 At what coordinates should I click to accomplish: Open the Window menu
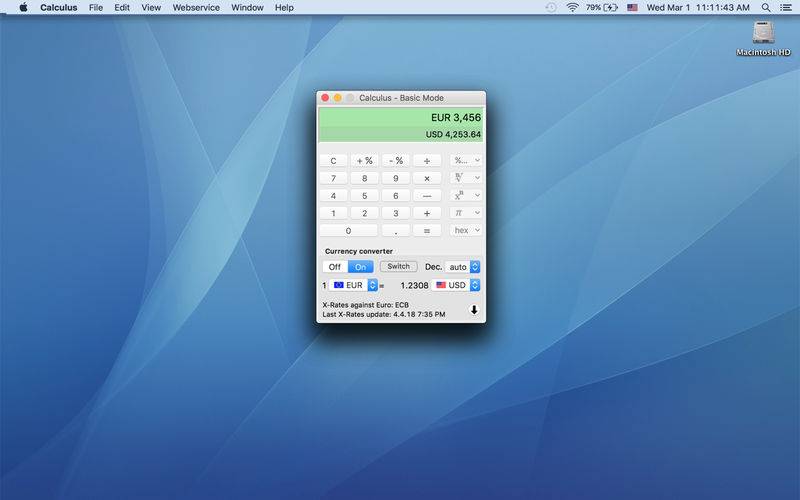(x=247, y=8)
